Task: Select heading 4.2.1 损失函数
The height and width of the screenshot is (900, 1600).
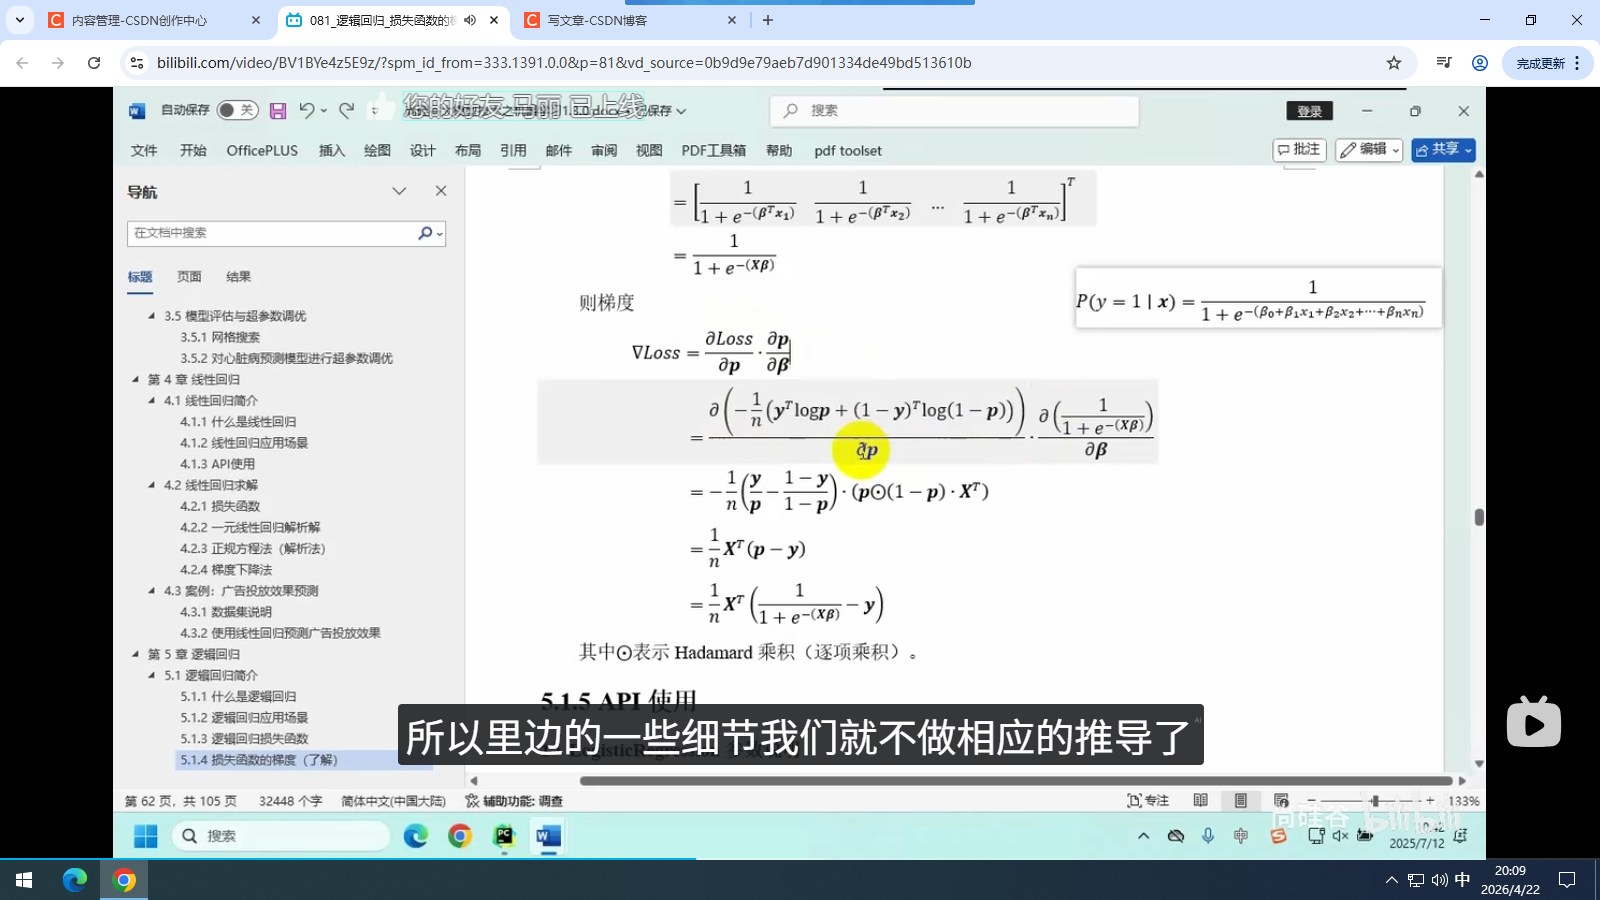Action: (x=220, y=506)
